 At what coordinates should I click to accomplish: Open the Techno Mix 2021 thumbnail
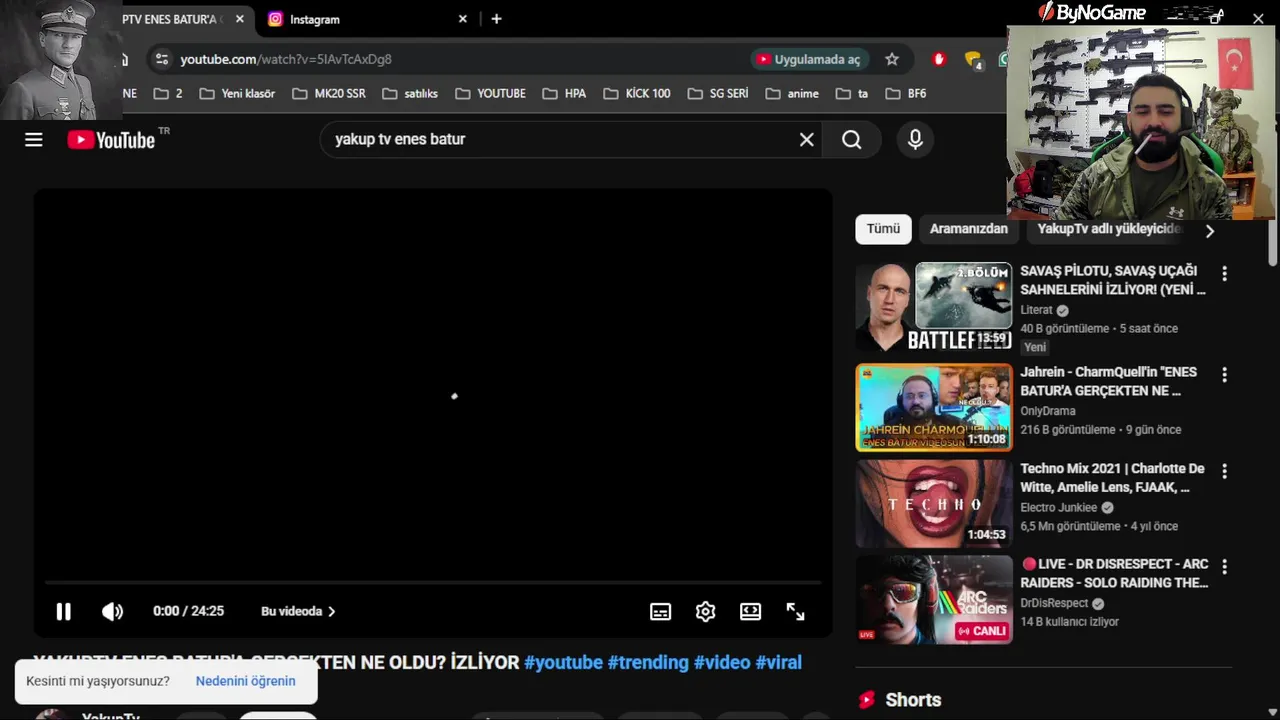(x=934, y=503)
